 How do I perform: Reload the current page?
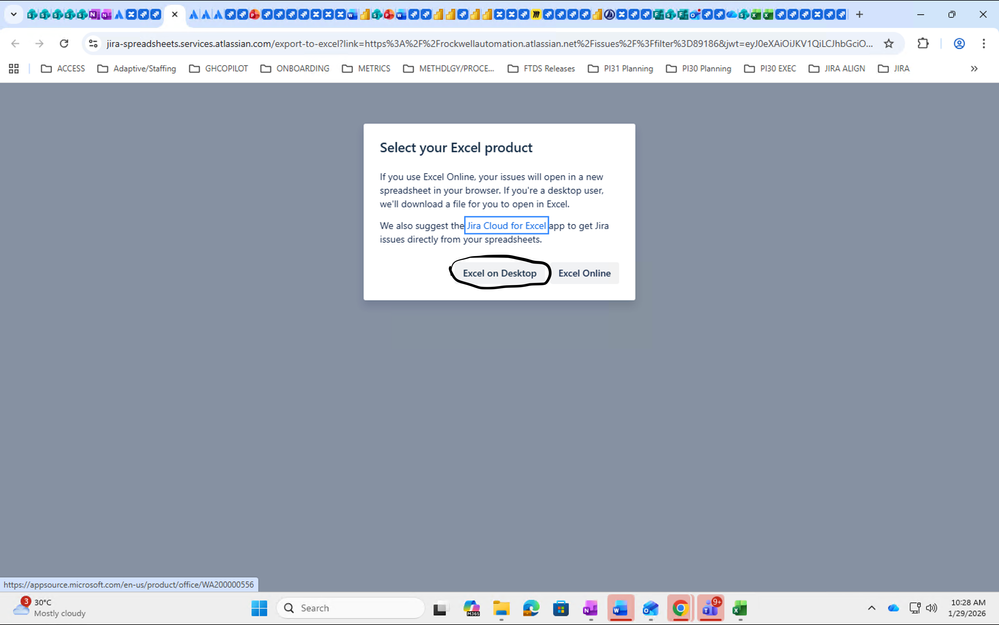tap(64, 43)
